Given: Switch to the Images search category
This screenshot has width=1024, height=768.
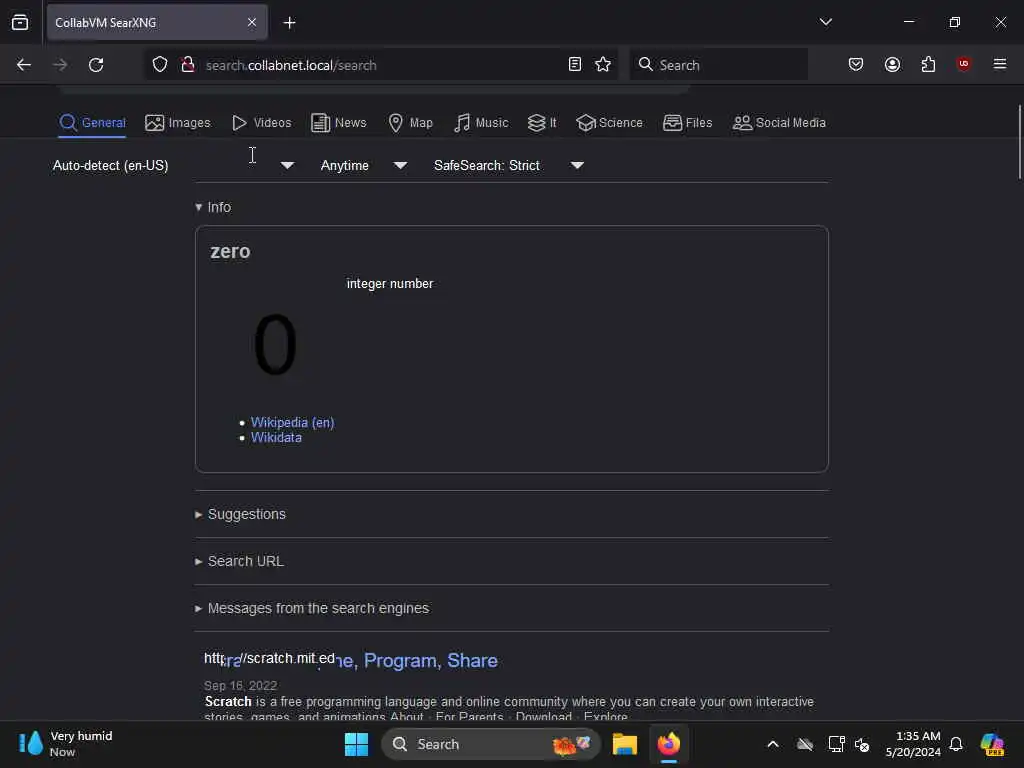Looking at the screenshot, I should tap(178, 123).
